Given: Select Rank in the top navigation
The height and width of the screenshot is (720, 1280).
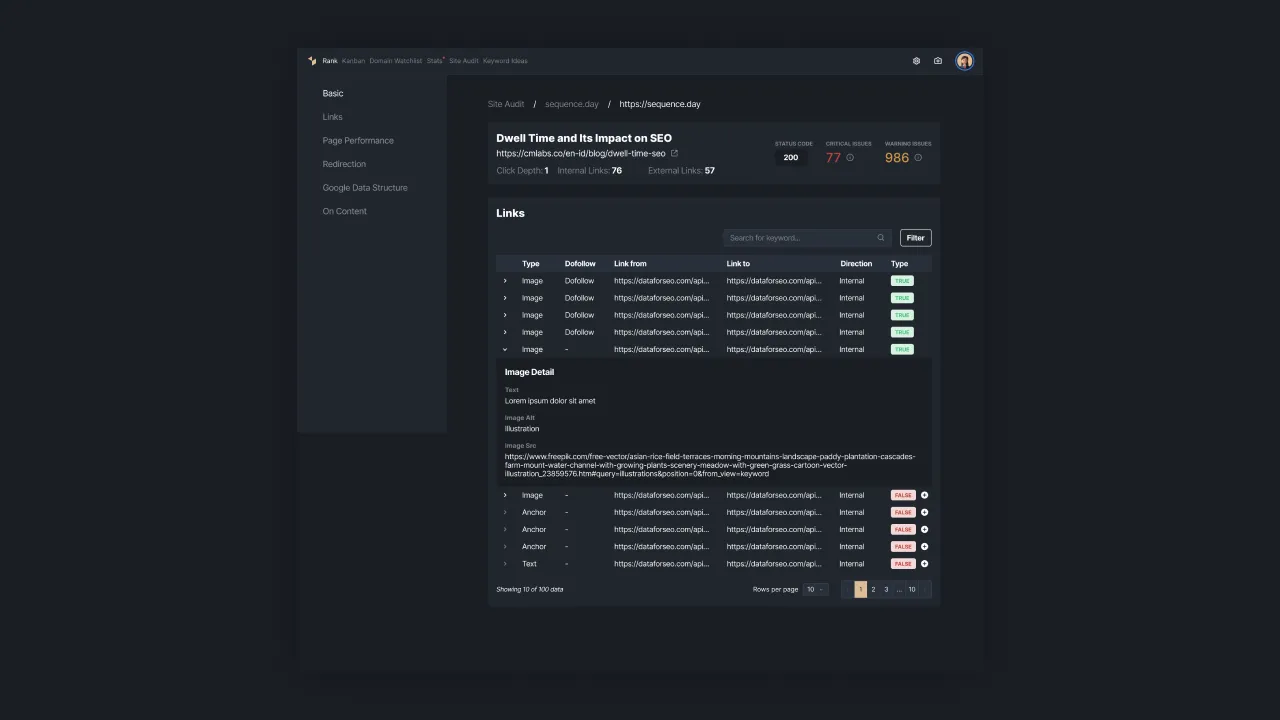Looking at the screenshot, I should [330, 61].
